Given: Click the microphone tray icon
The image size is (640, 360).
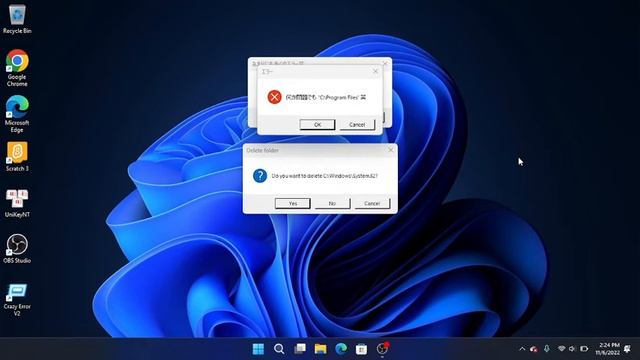Looking at the screenshot, I should 547,349.
